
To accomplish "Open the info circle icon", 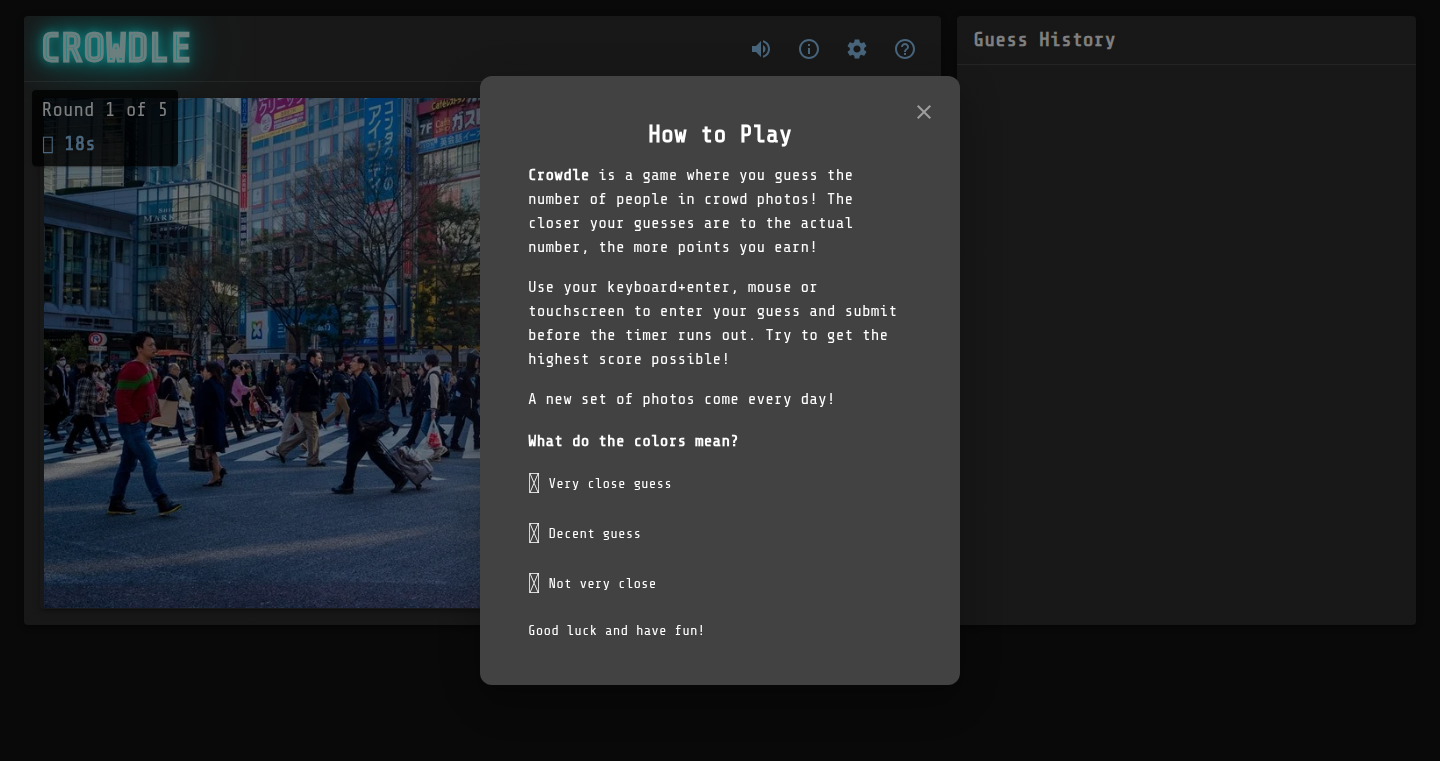I will tap(809, 49).
